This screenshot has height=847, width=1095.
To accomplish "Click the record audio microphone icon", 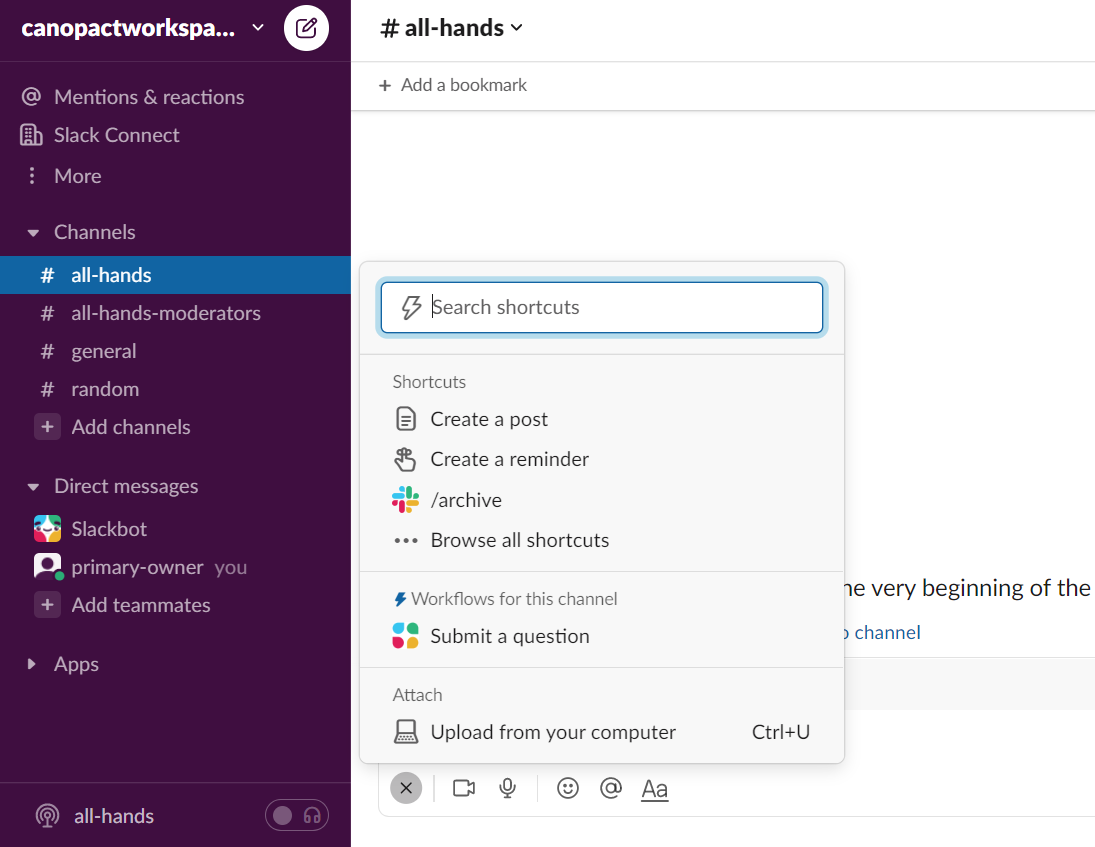I will (x=508, y=788).
